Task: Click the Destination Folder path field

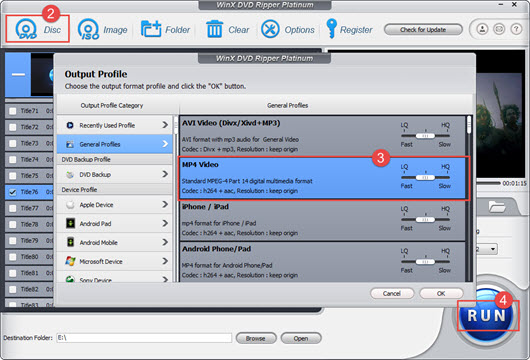Action: point(144,338)
